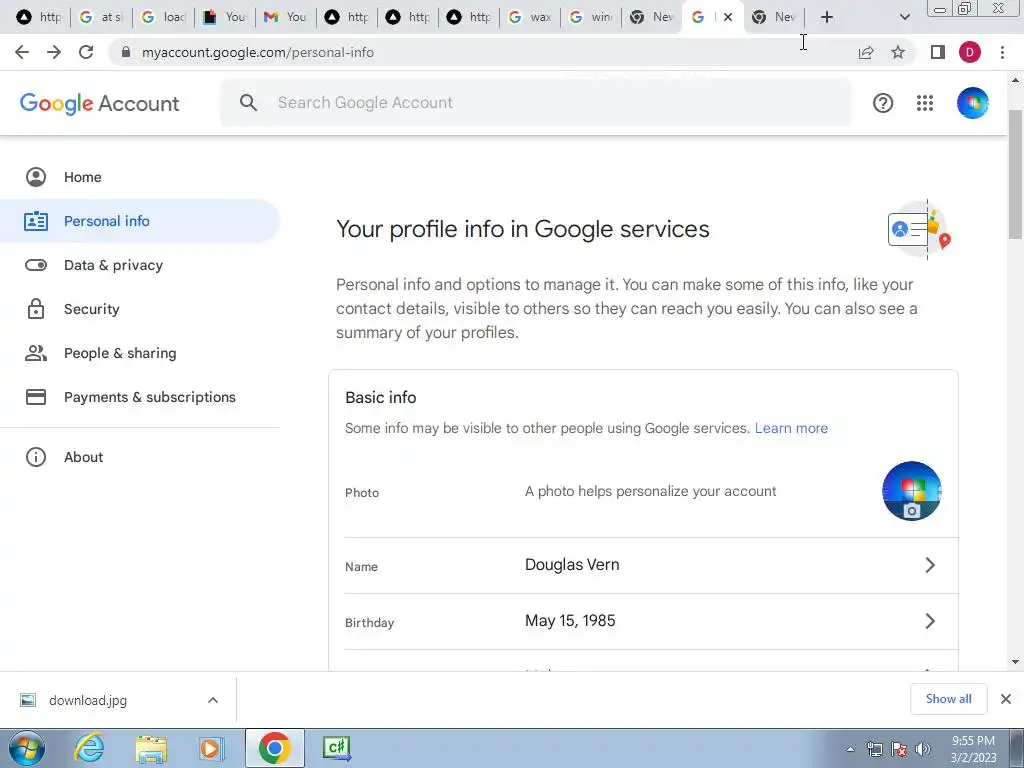Close the downloads bar
Viewport: 1024px width, 768px height.
(x=1006, y=699)
